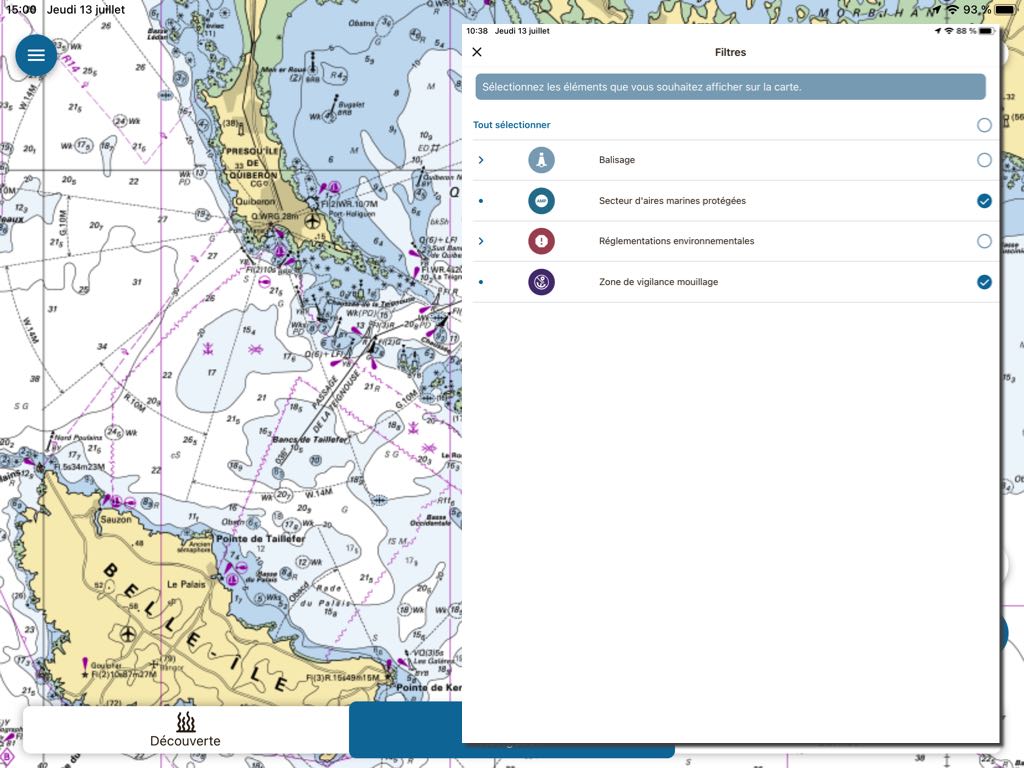
Task: Click the airport symbol on Belle-Île
Action: coord(127,634)
